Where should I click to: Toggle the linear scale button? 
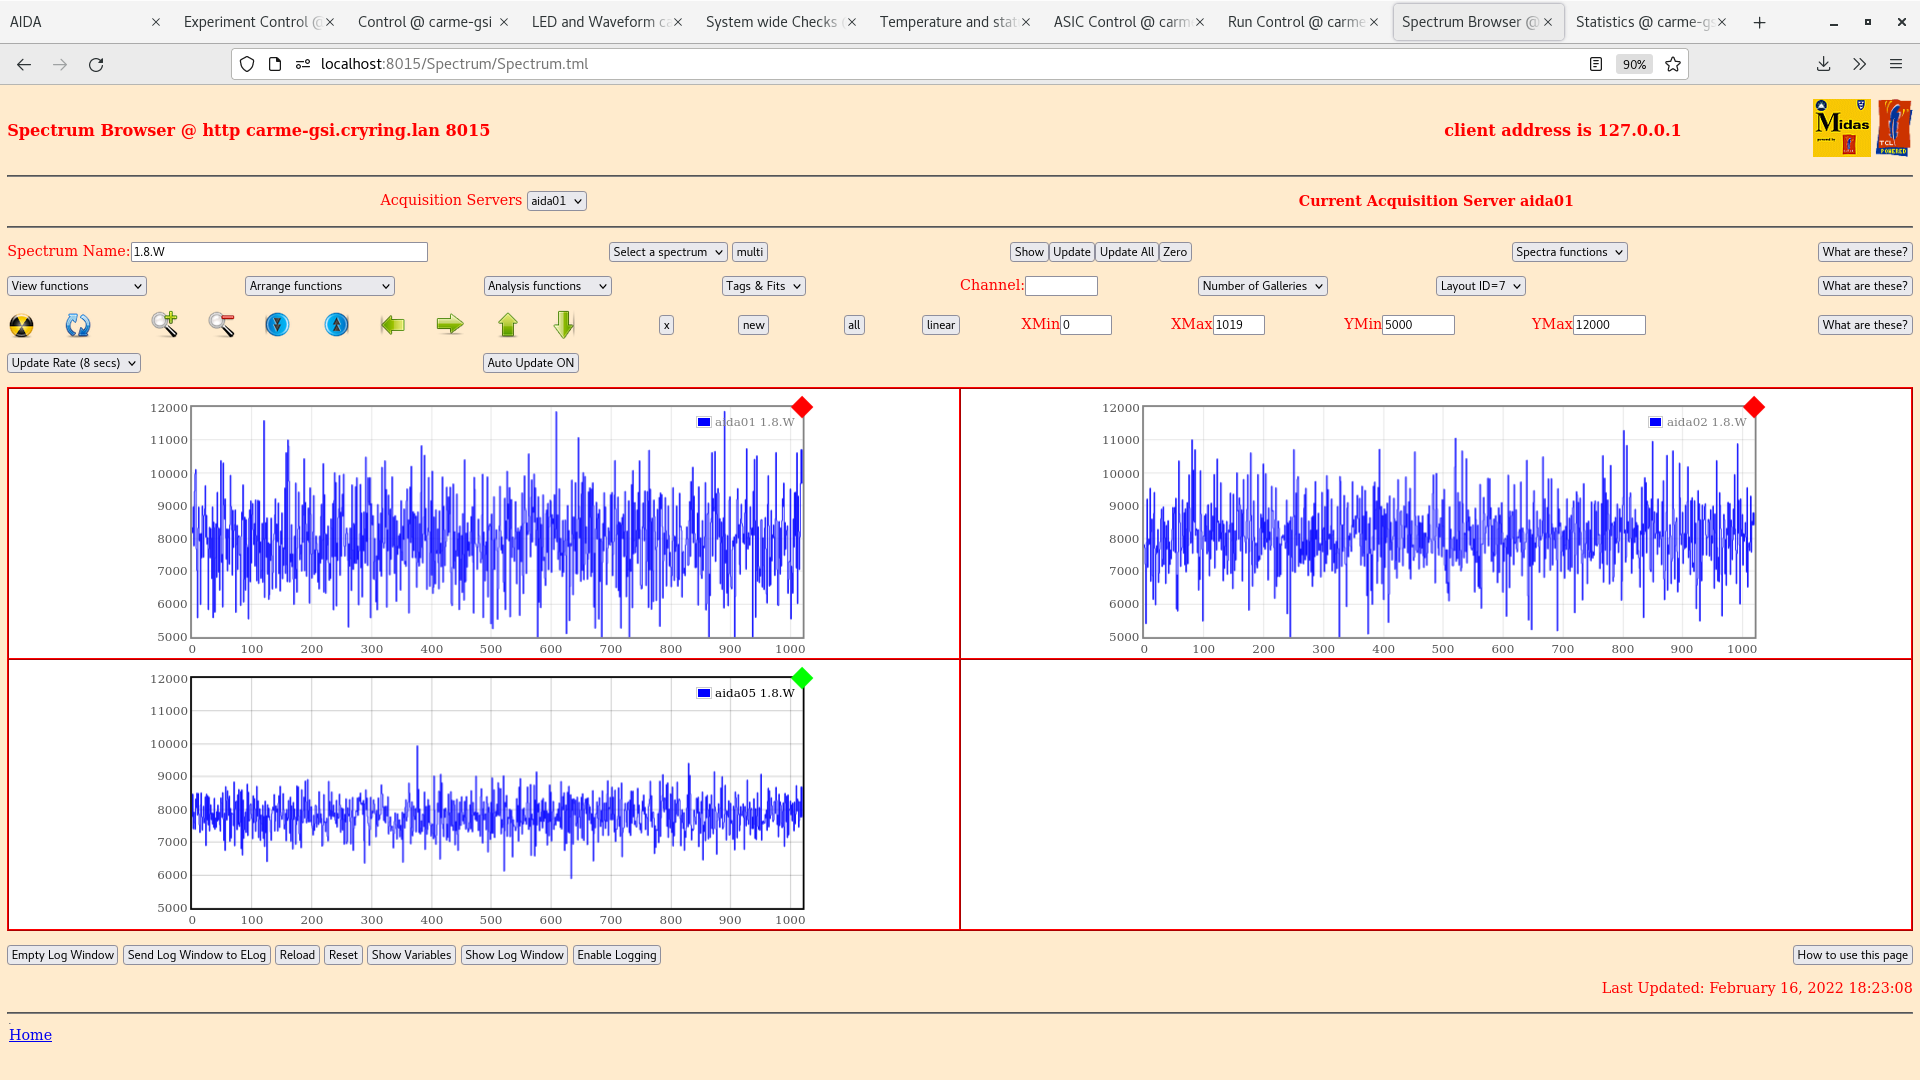click(x=940, y=325)
